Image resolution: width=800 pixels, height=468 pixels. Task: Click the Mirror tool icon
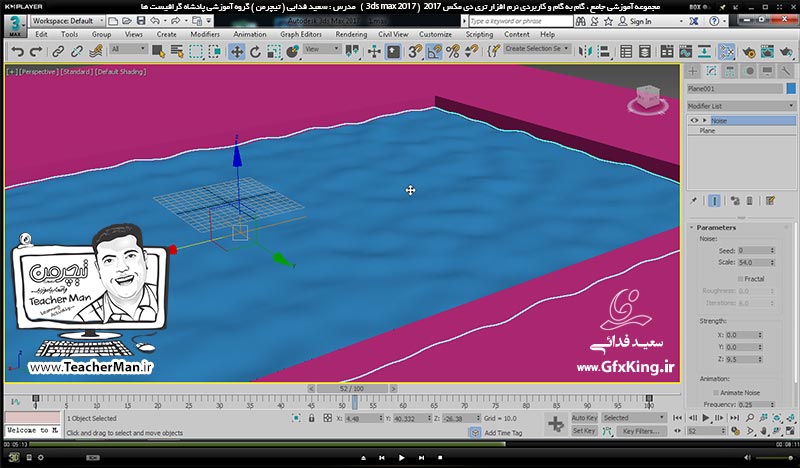(585, 51)
